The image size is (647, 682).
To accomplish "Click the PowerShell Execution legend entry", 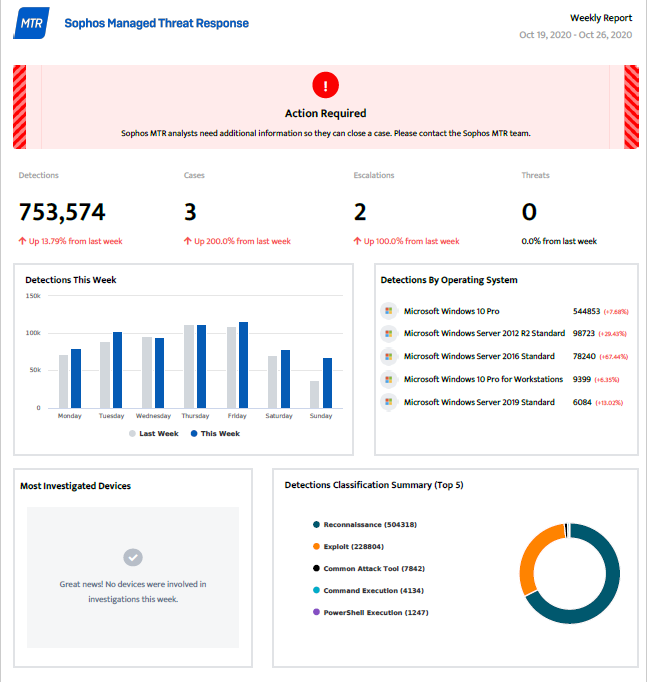I will [x=365, y=612].
